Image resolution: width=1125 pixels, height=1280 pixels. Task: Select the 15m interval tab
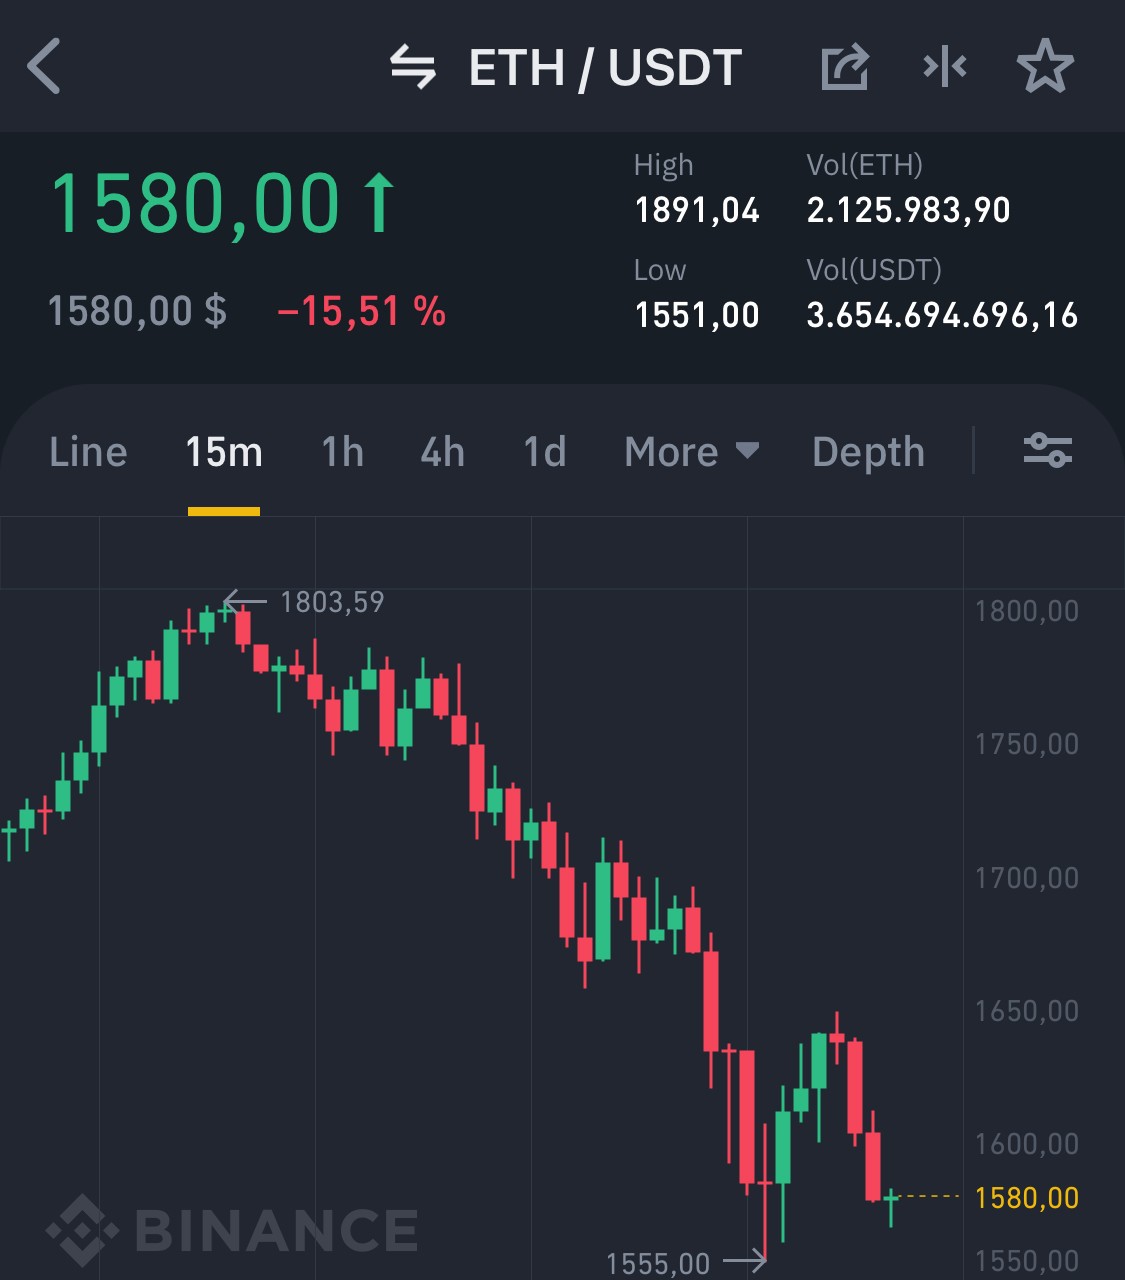[224, 452]
